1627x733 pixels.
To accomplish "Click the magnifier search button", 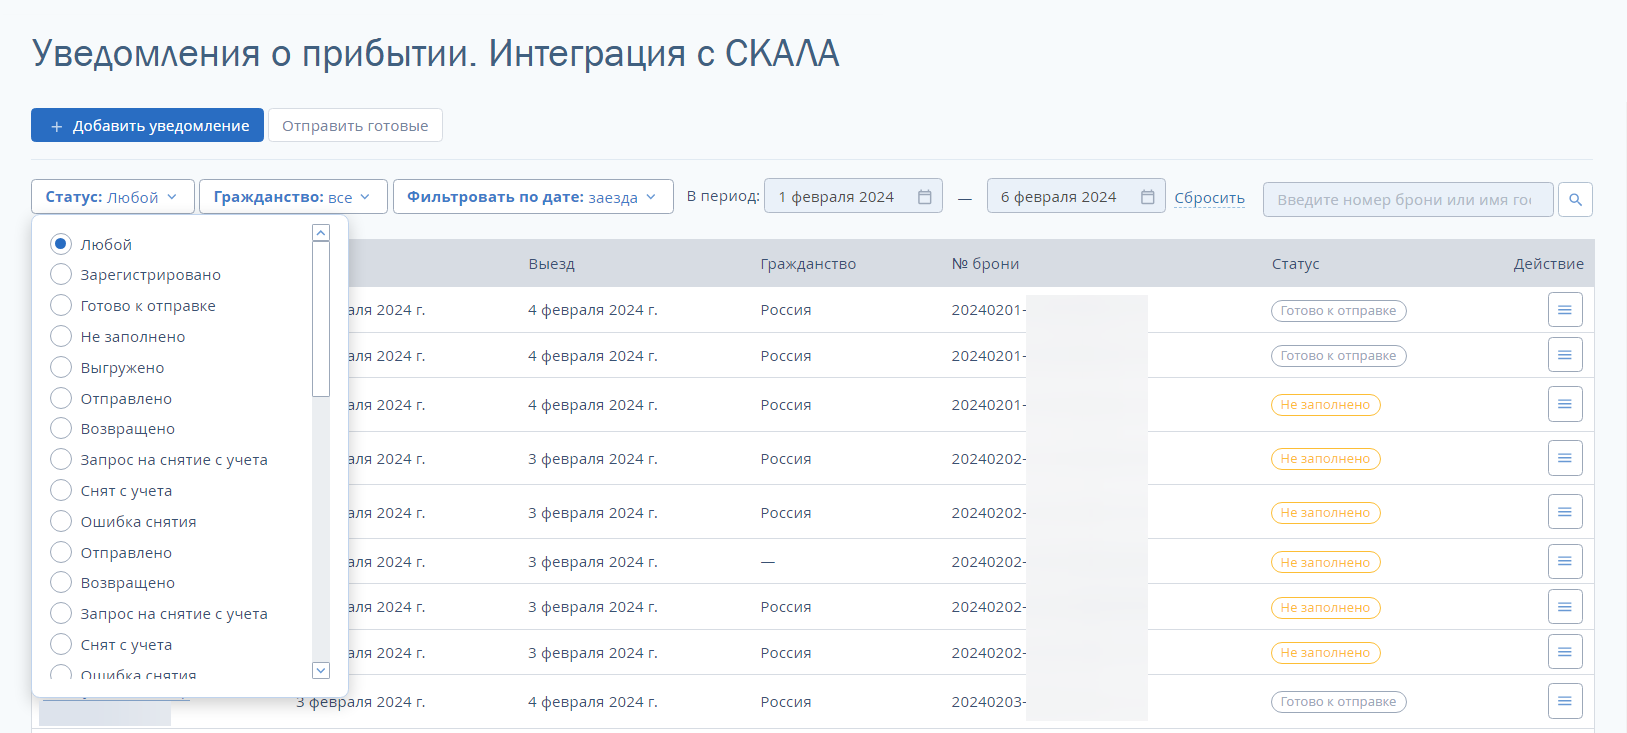I will 1575,199.
